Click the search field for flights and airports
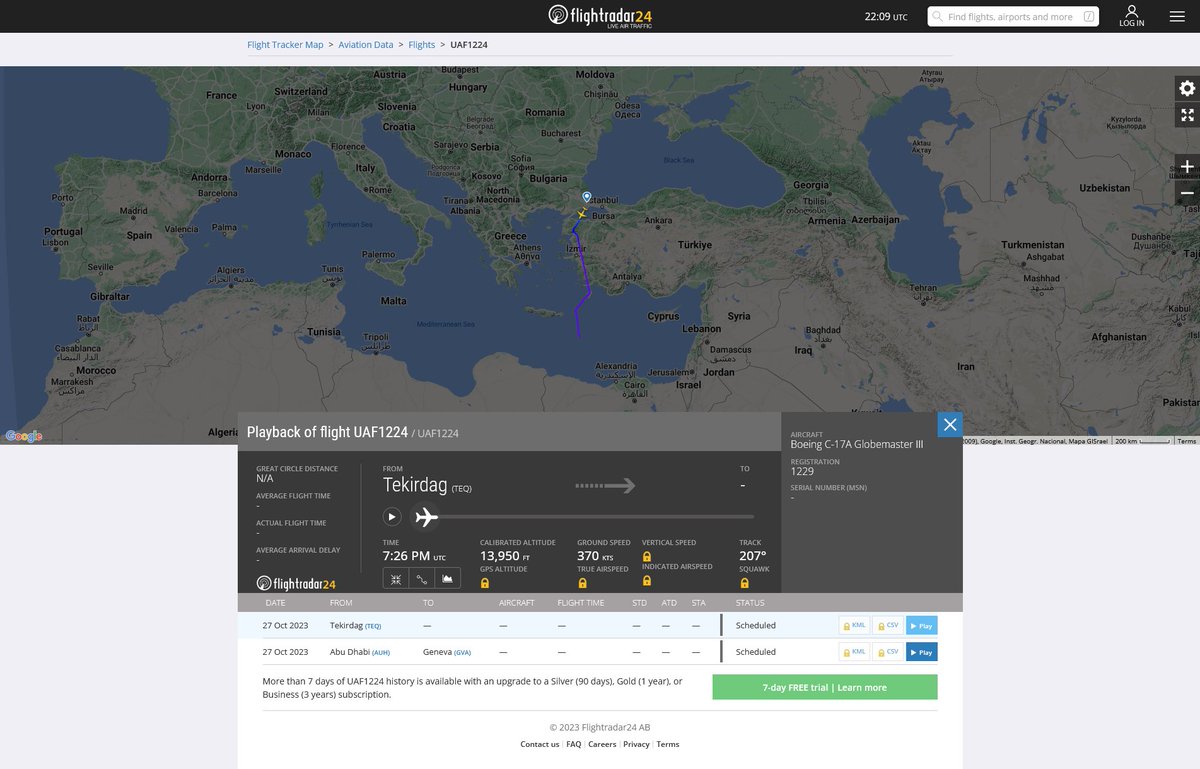 (1013, 17)
